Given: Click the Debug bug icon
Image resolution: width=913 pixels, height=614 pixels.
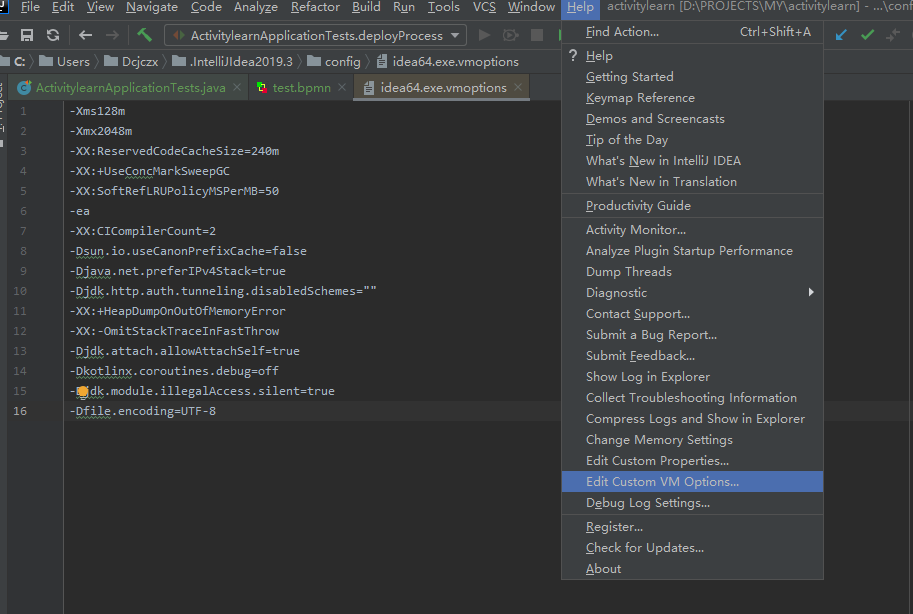Looking at the screenshot, I should tap(511, 36).
